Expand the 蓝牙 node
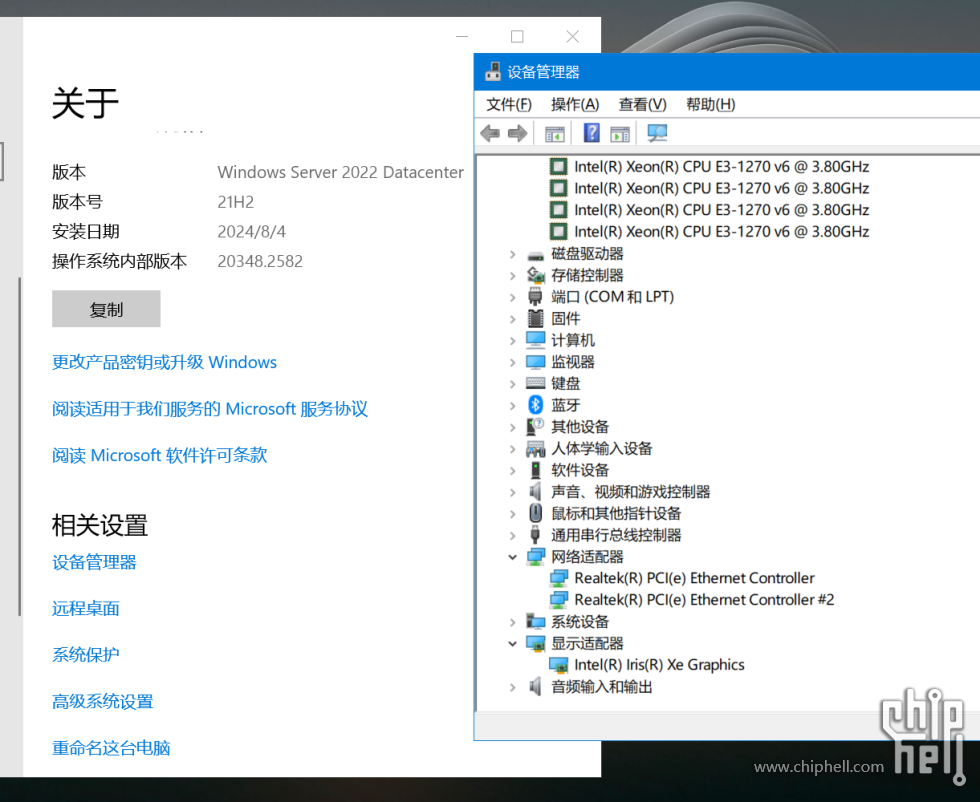The height and width of the screenshot is (802, 980). click(512, 406)
